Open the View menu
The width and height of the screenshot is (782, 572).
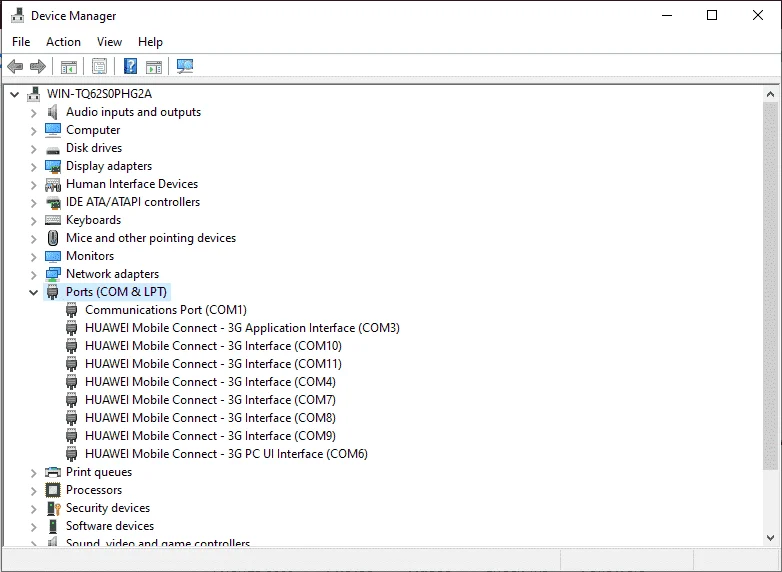109,42
